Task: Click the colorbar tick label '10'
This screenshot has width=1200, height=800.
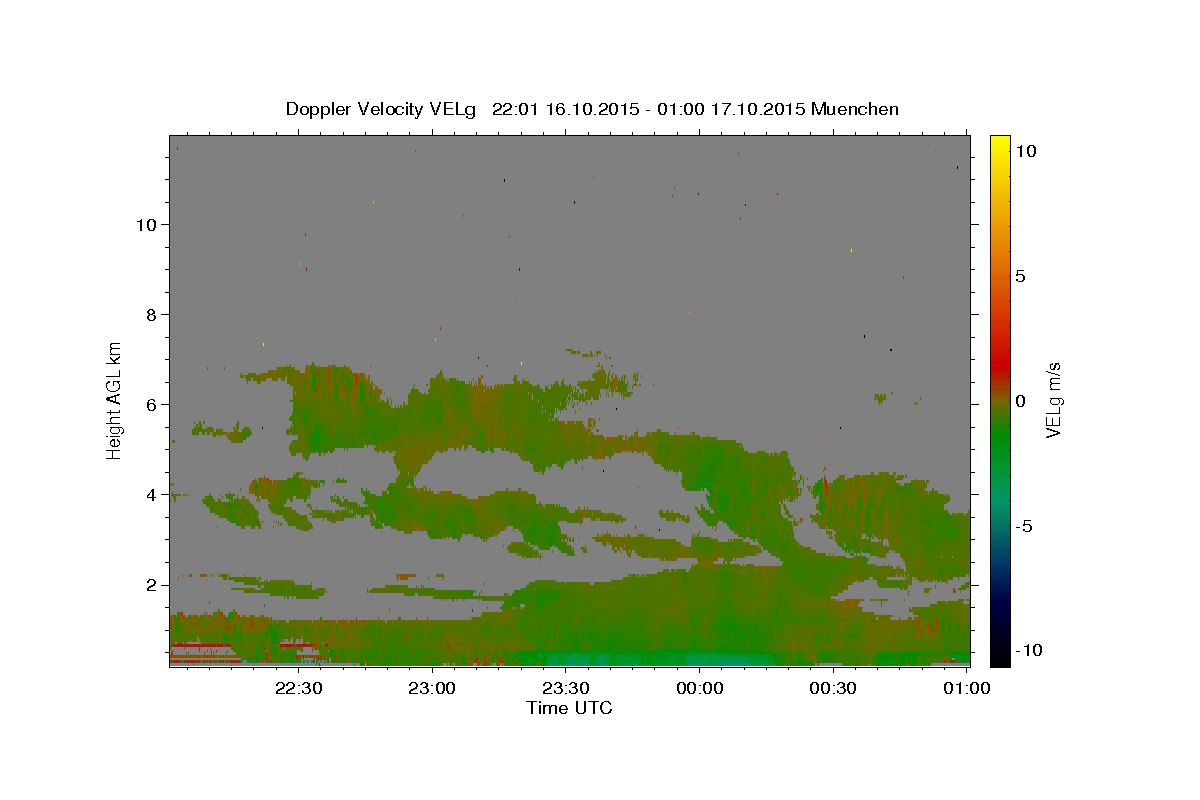Action: (x=1025, y=150)
